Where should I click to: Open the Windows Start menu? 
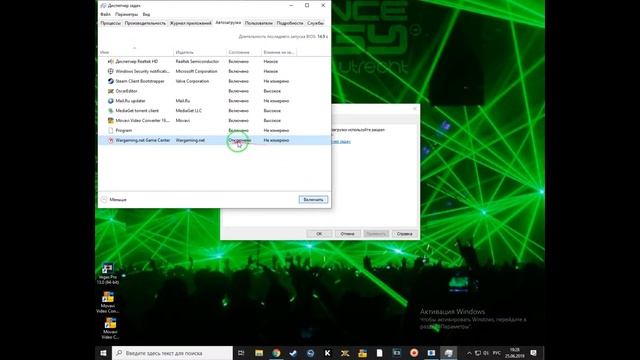tap(103, 353)
